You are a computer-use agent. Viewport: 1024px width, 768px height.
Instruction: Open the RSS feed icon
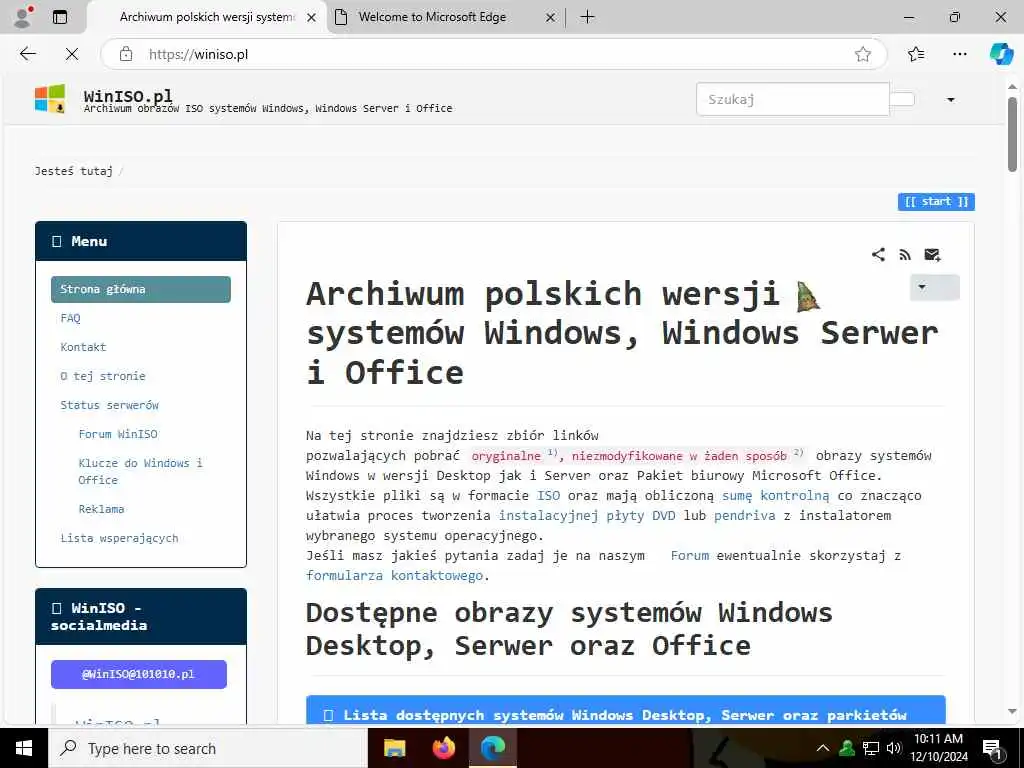904,255
